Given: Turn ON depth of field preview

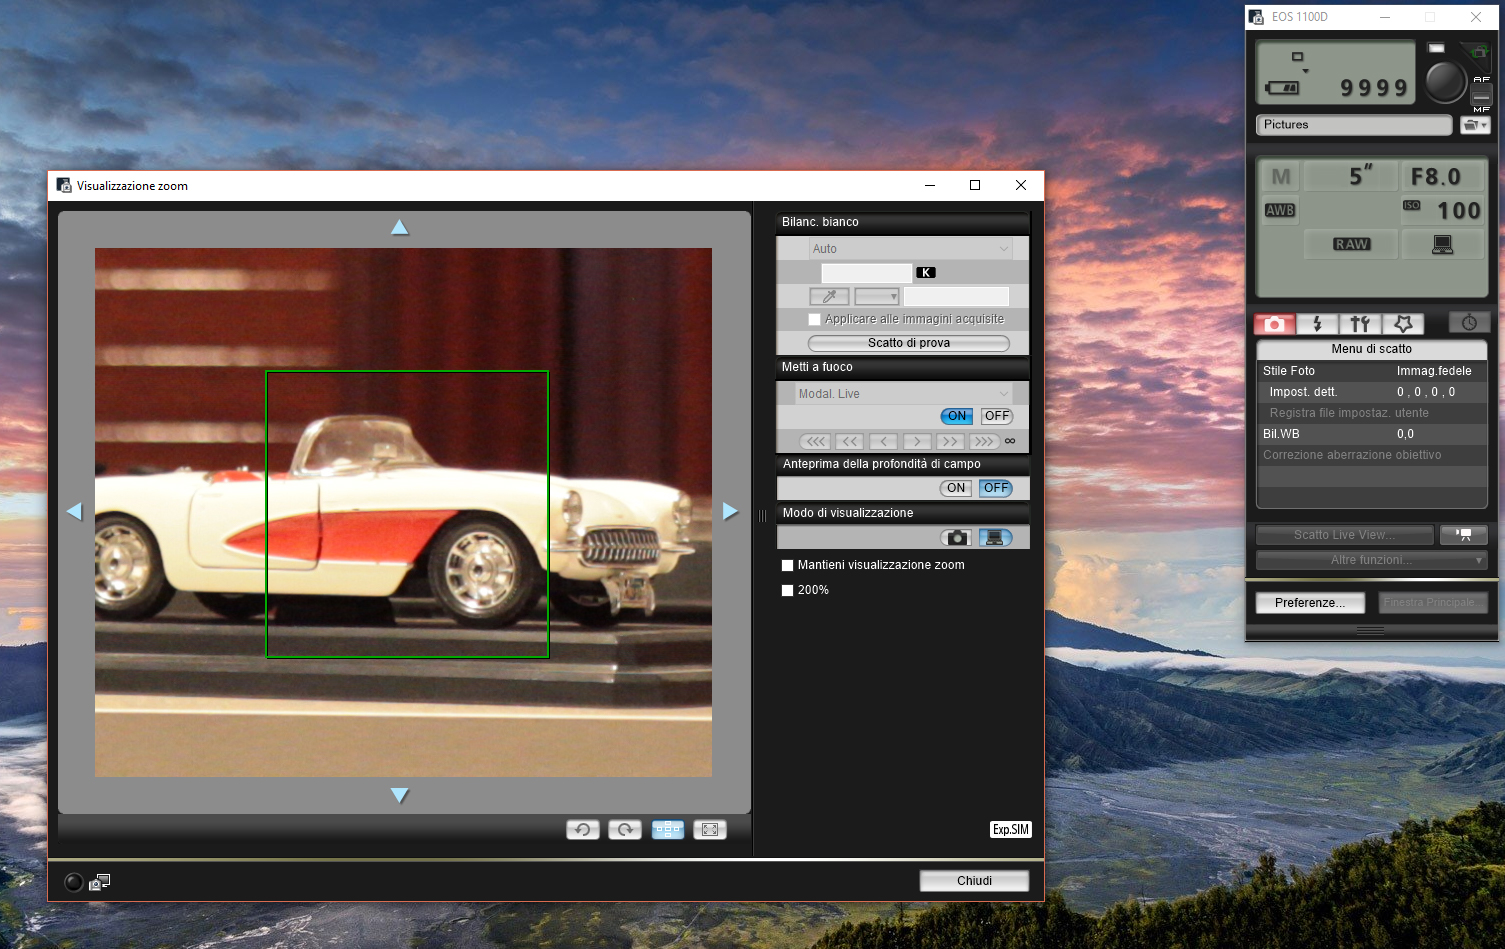Looking at the screenshot, I should pos(956,488).
